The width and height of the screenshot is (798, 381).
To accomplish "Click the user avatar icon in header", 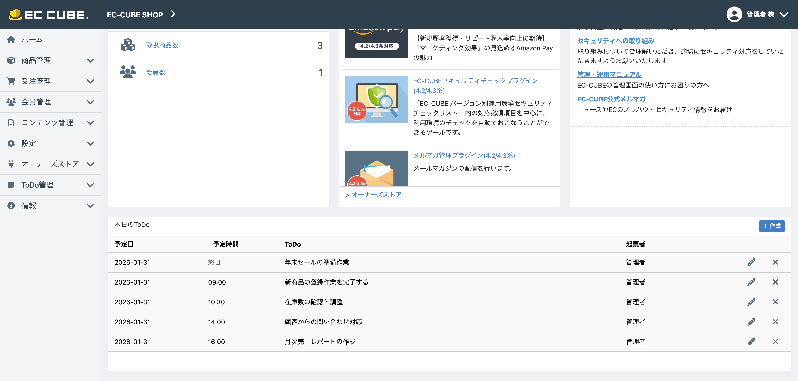I will click(734, 14).
